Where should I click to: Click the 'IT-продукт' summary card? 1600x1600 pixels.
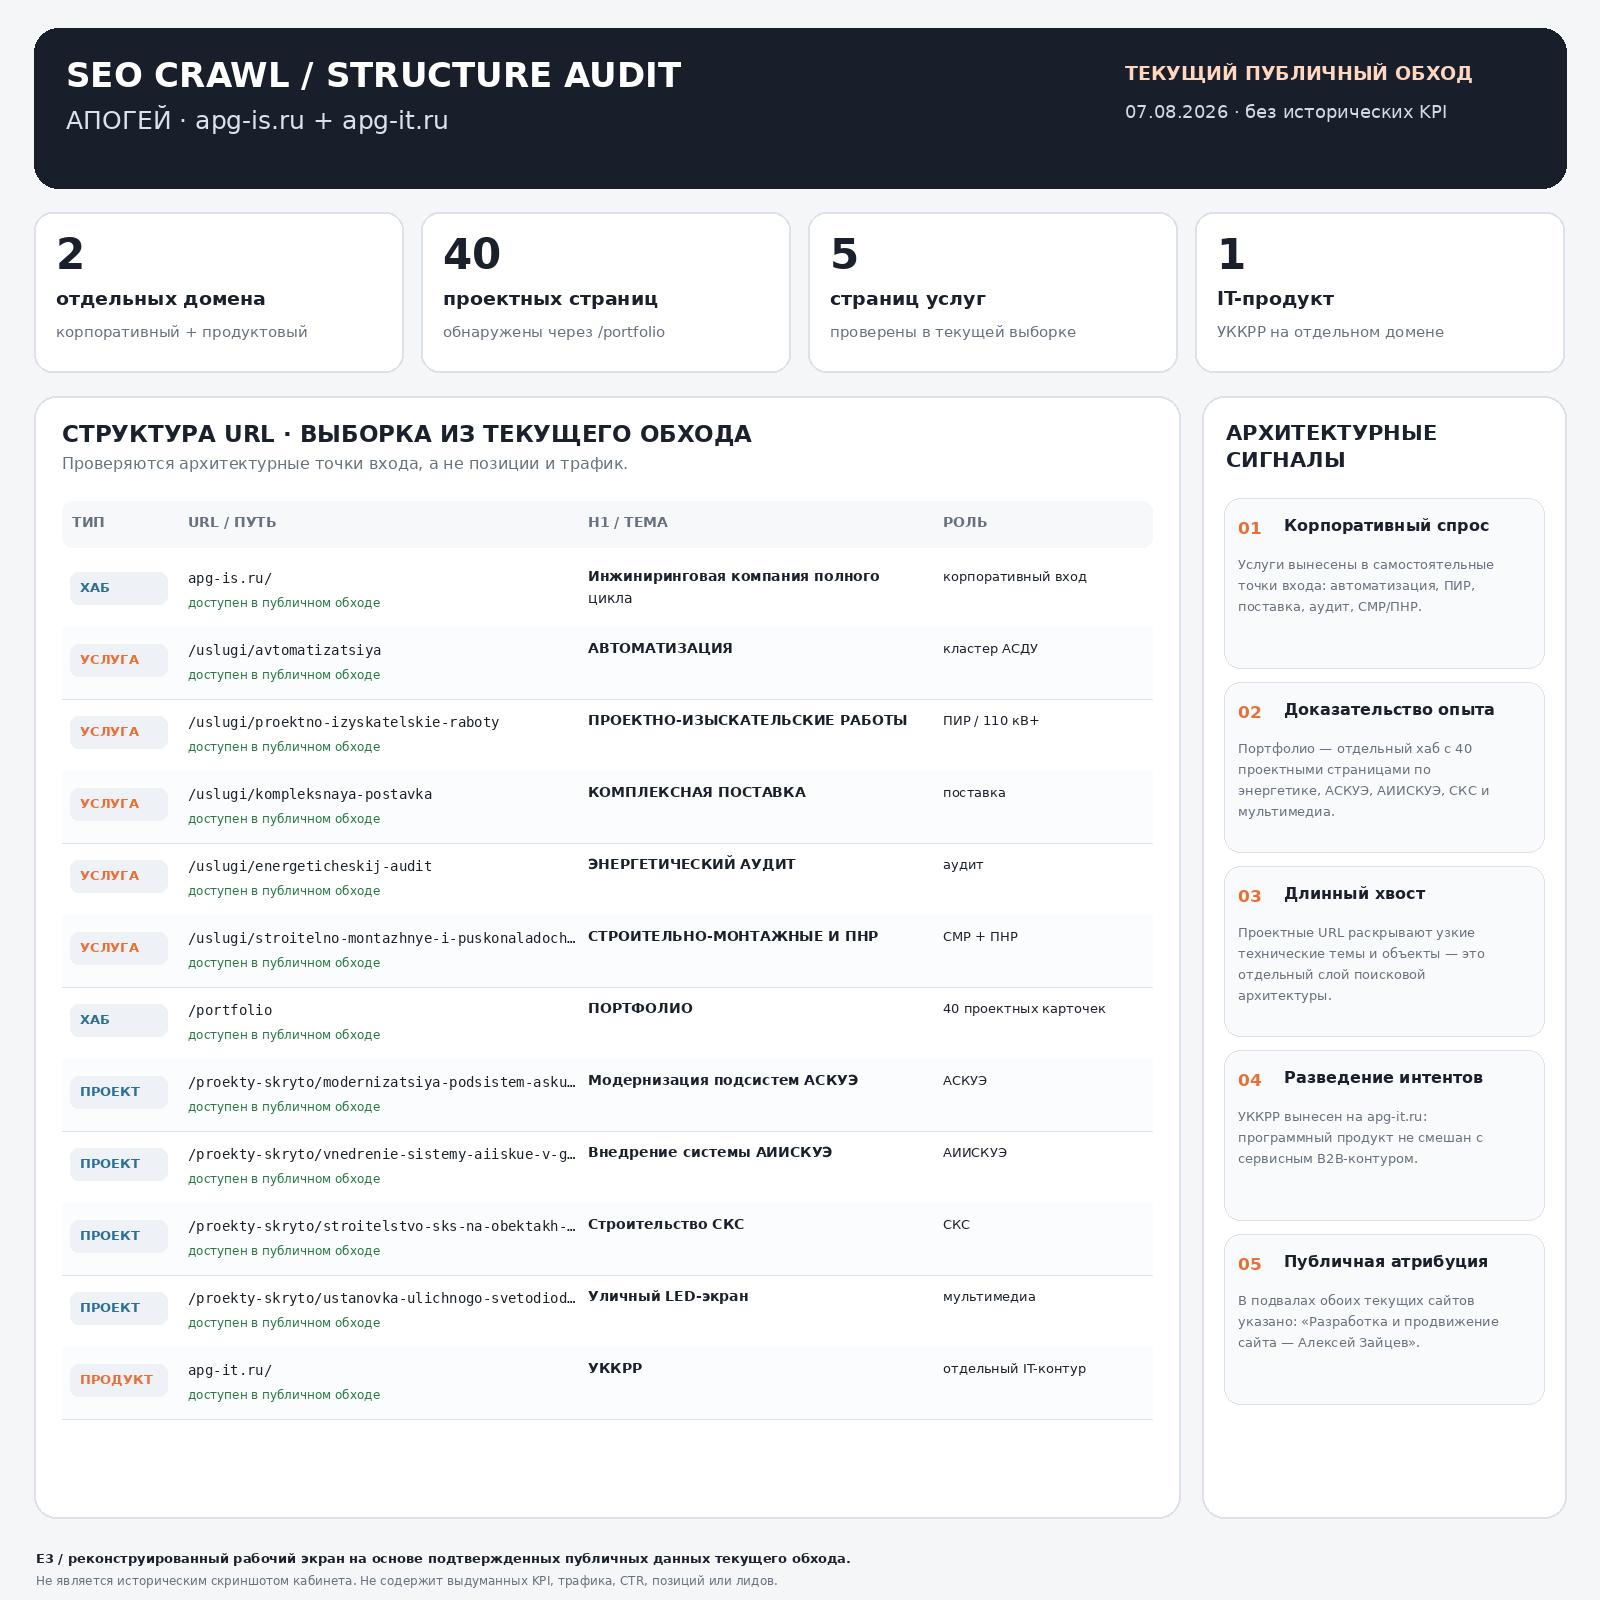tap(1380, 292)
